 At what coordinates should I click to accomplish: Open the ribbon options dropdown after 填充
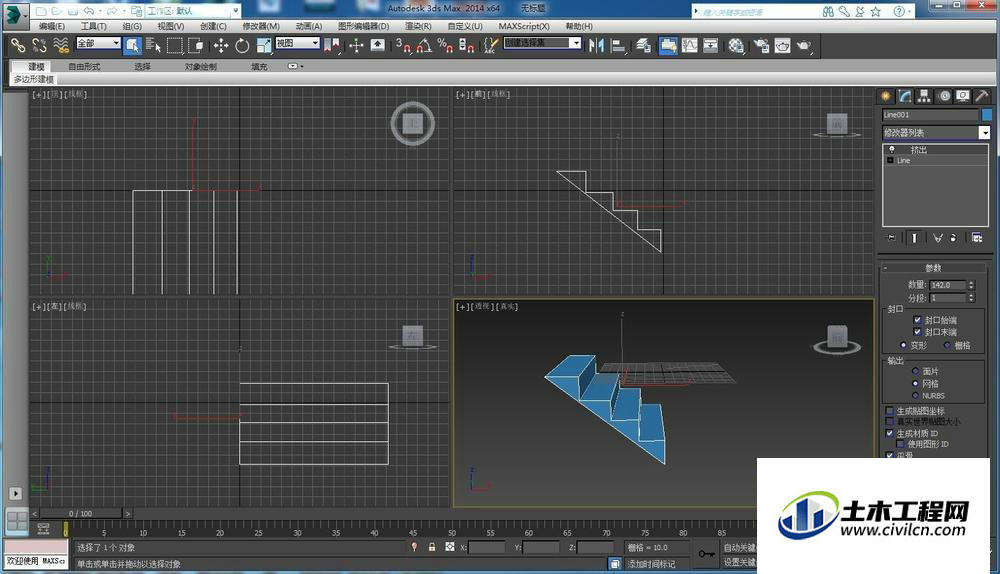tap(294, 66)
